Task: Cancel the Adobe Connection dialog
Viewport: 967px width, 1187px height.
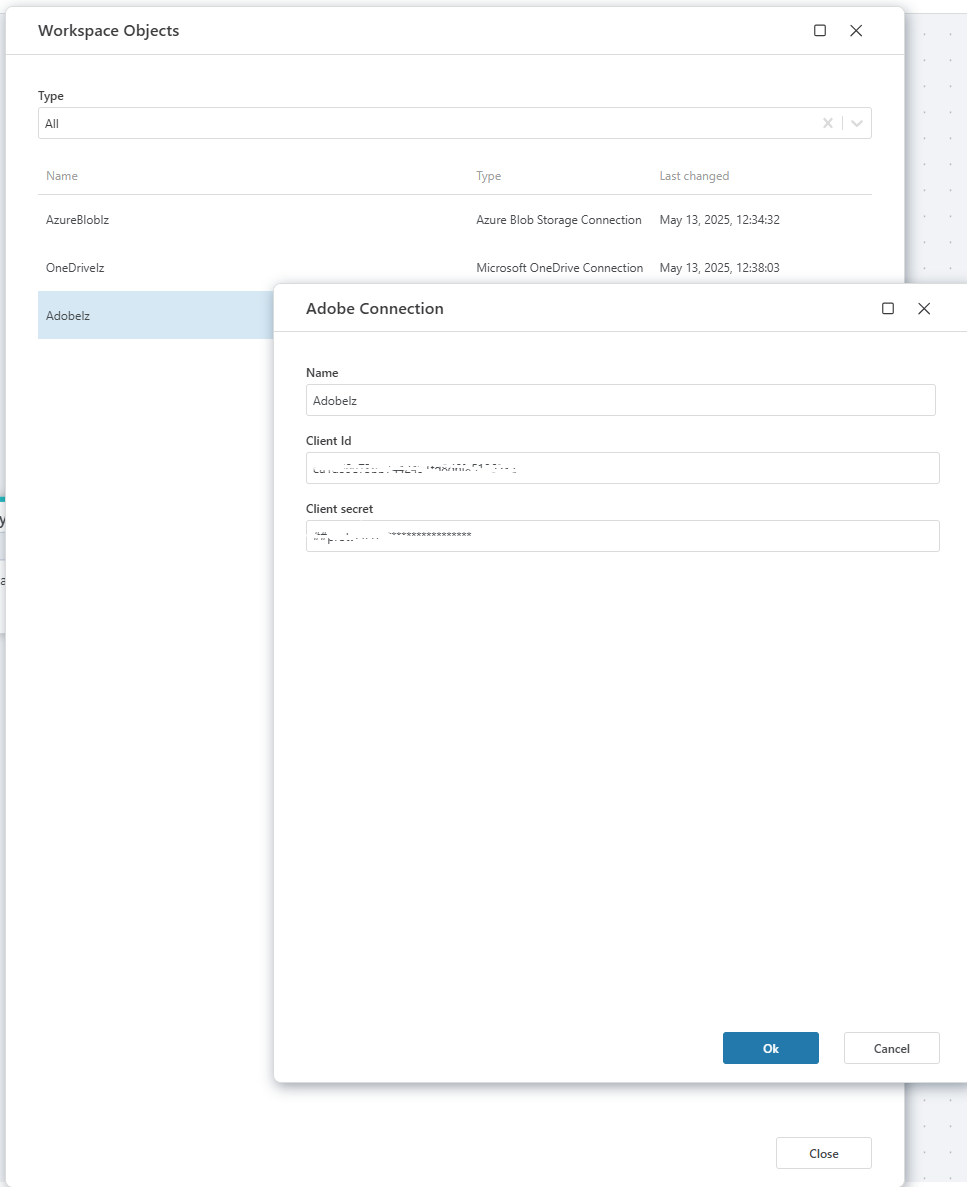Action: 891,1048
